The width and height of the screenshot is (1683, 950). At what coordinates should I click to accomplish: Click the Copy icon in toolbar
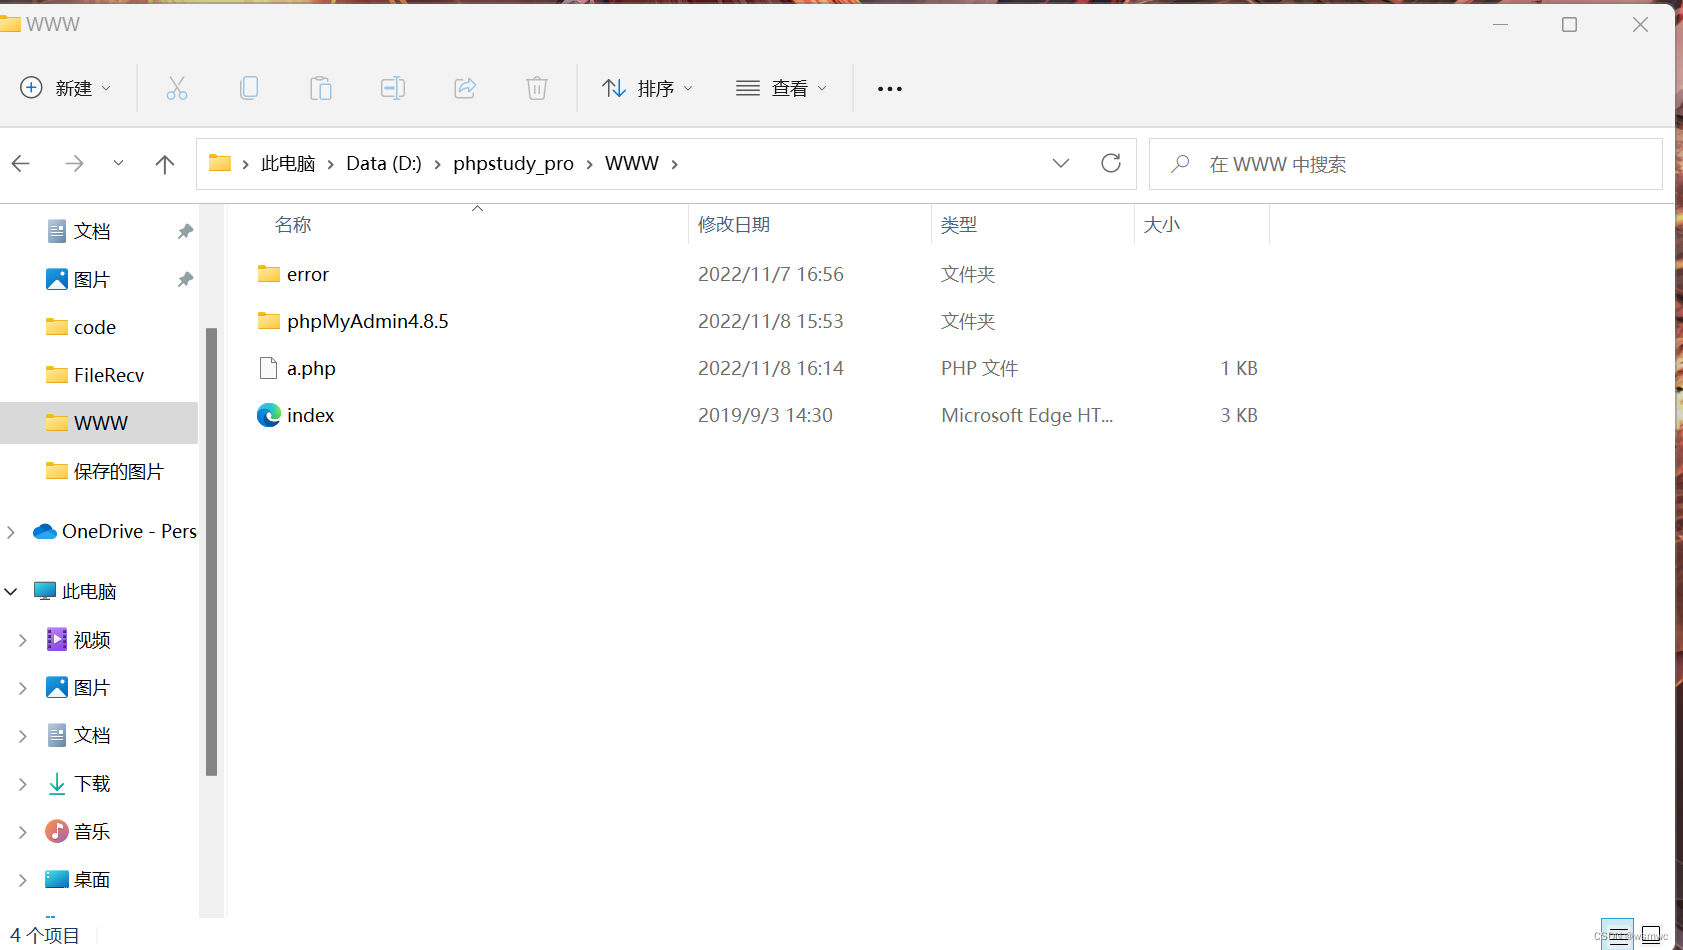tap(249, 88)
